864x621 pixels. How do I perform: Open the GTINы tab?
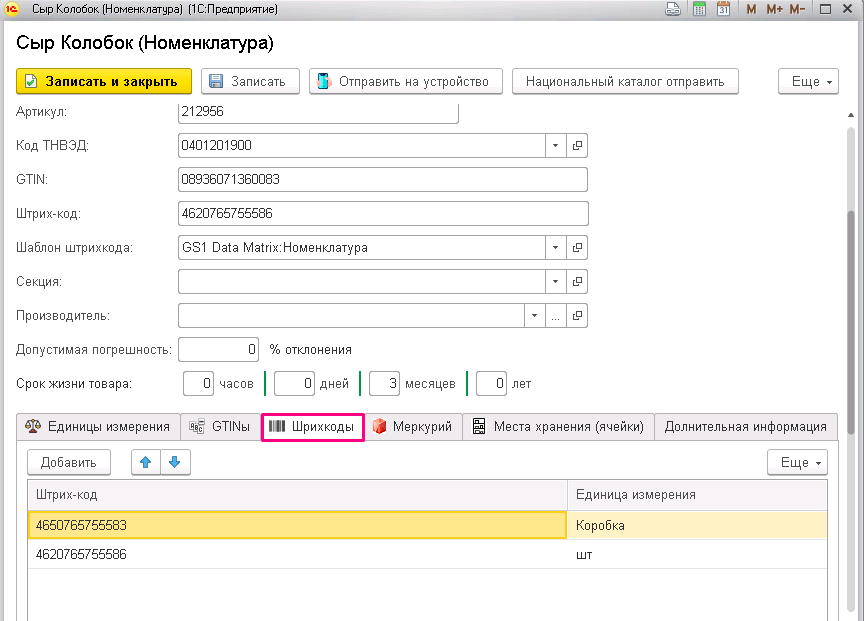[220, 426]
